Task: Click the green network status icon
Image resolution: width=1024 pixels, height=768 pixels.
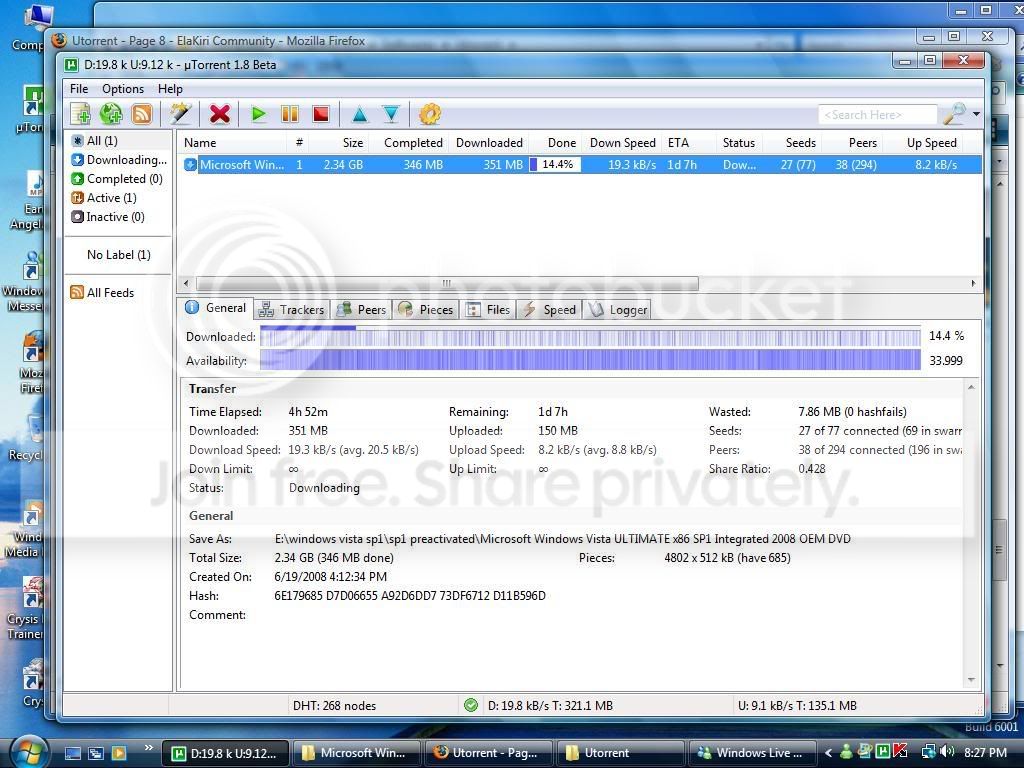Action: (x=470, y=705)
